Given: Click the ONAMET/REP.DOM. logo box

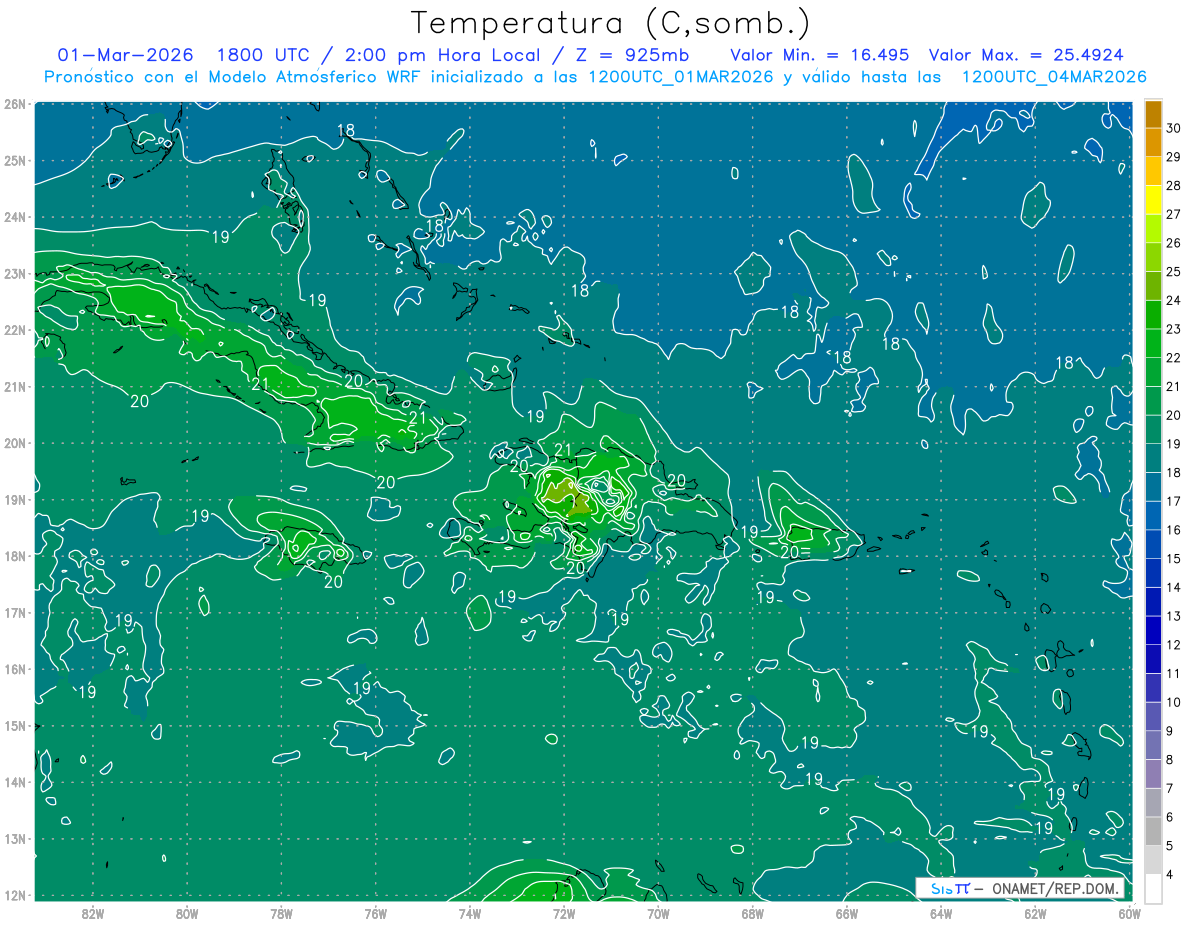Looking at the screenshot, I should coord(1020,888).
